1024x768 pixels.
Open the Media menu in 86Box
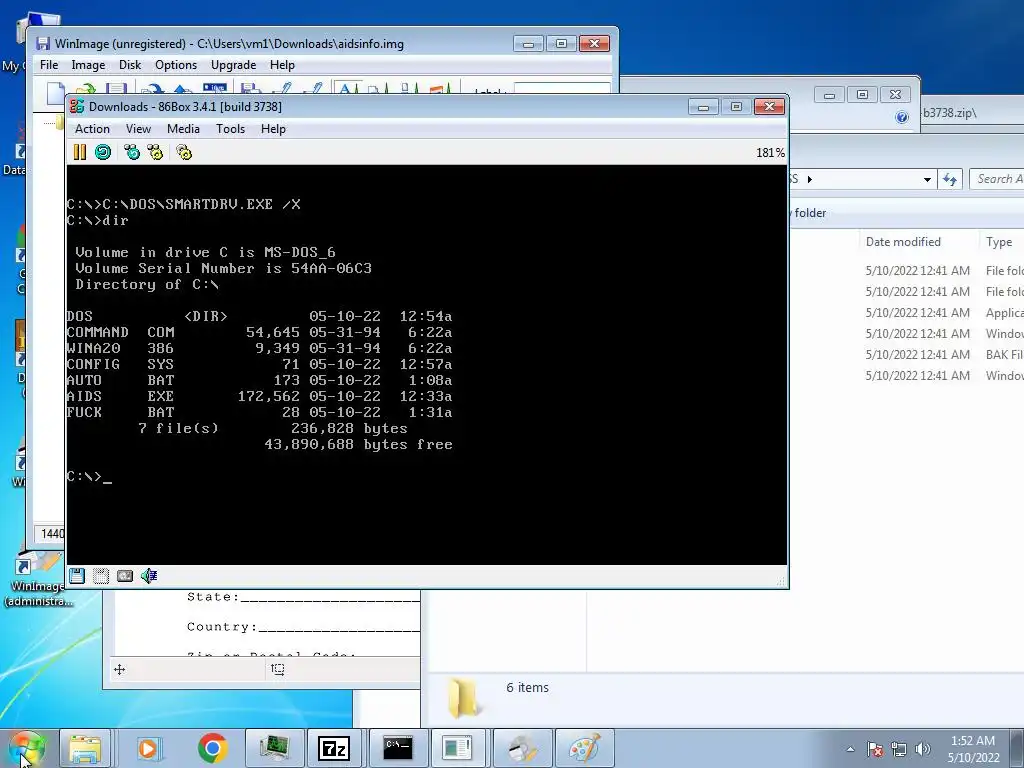[184, 129]
